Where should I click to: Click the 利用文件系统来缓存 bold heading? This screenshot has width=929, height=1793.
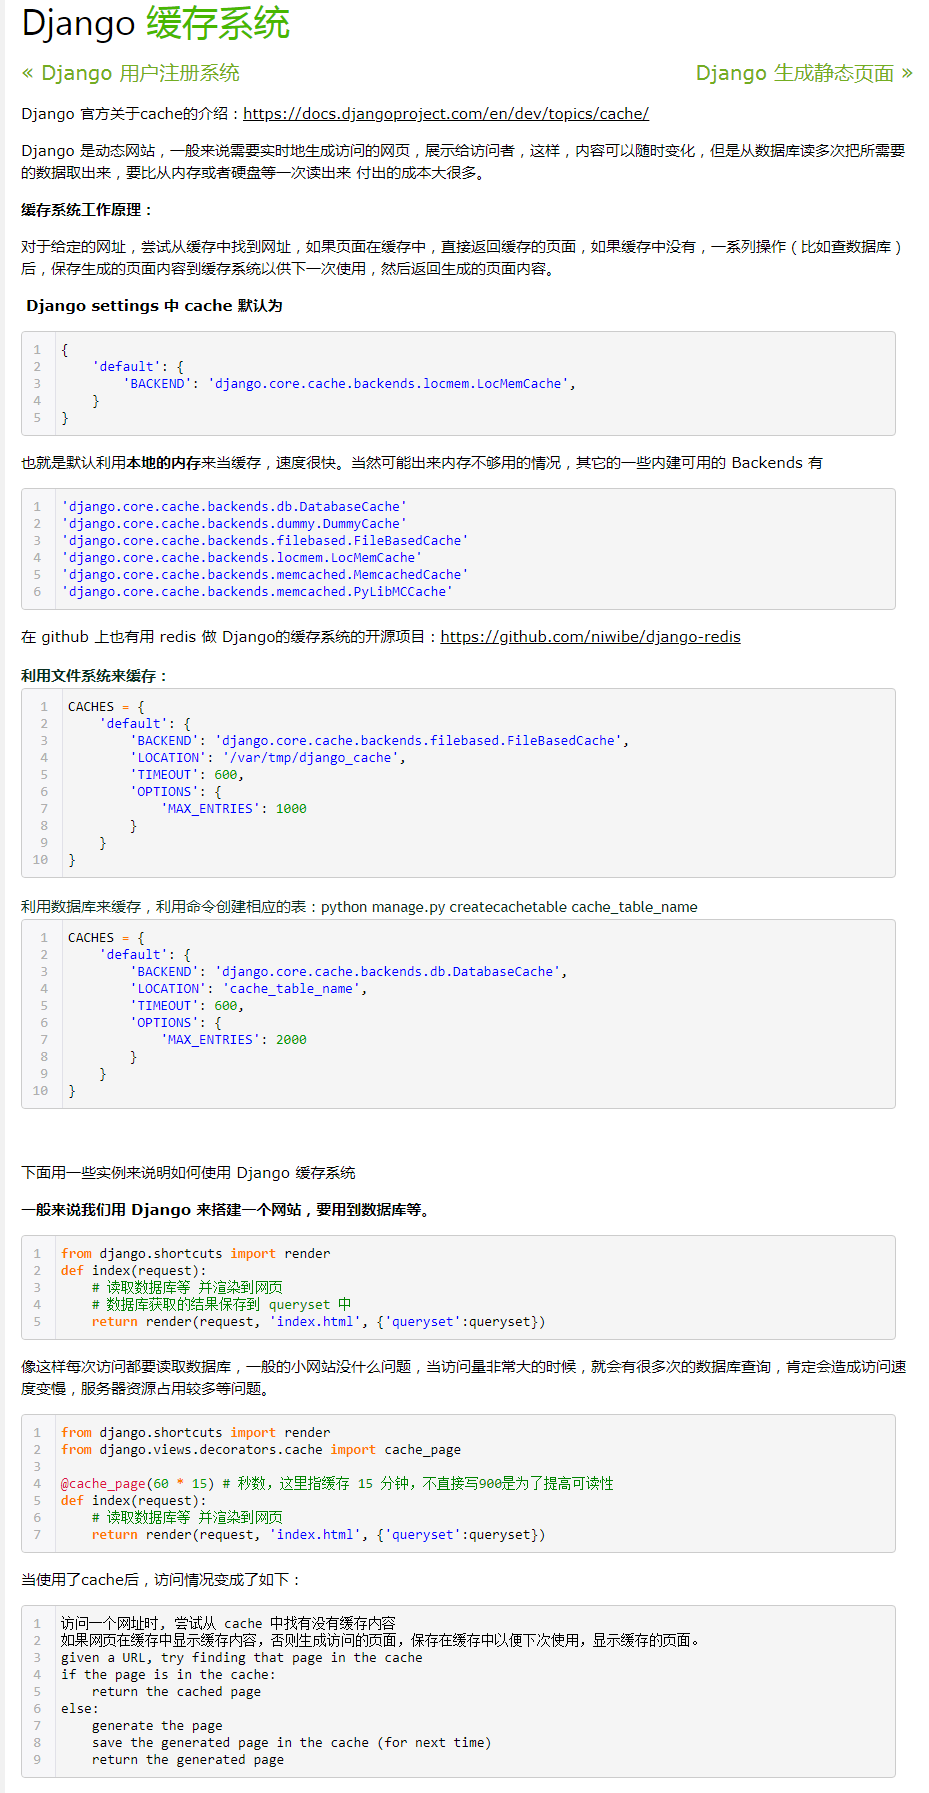(94, 676)
